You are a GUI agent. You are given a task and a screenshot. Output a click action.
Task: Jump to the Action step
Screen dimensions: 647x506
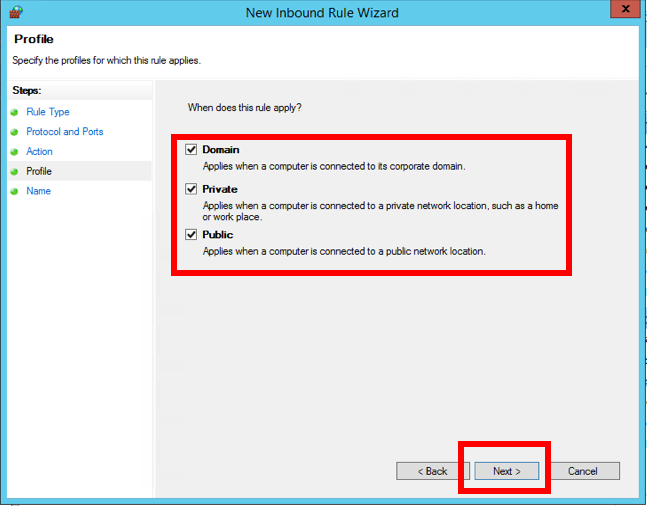pos(40,152)
